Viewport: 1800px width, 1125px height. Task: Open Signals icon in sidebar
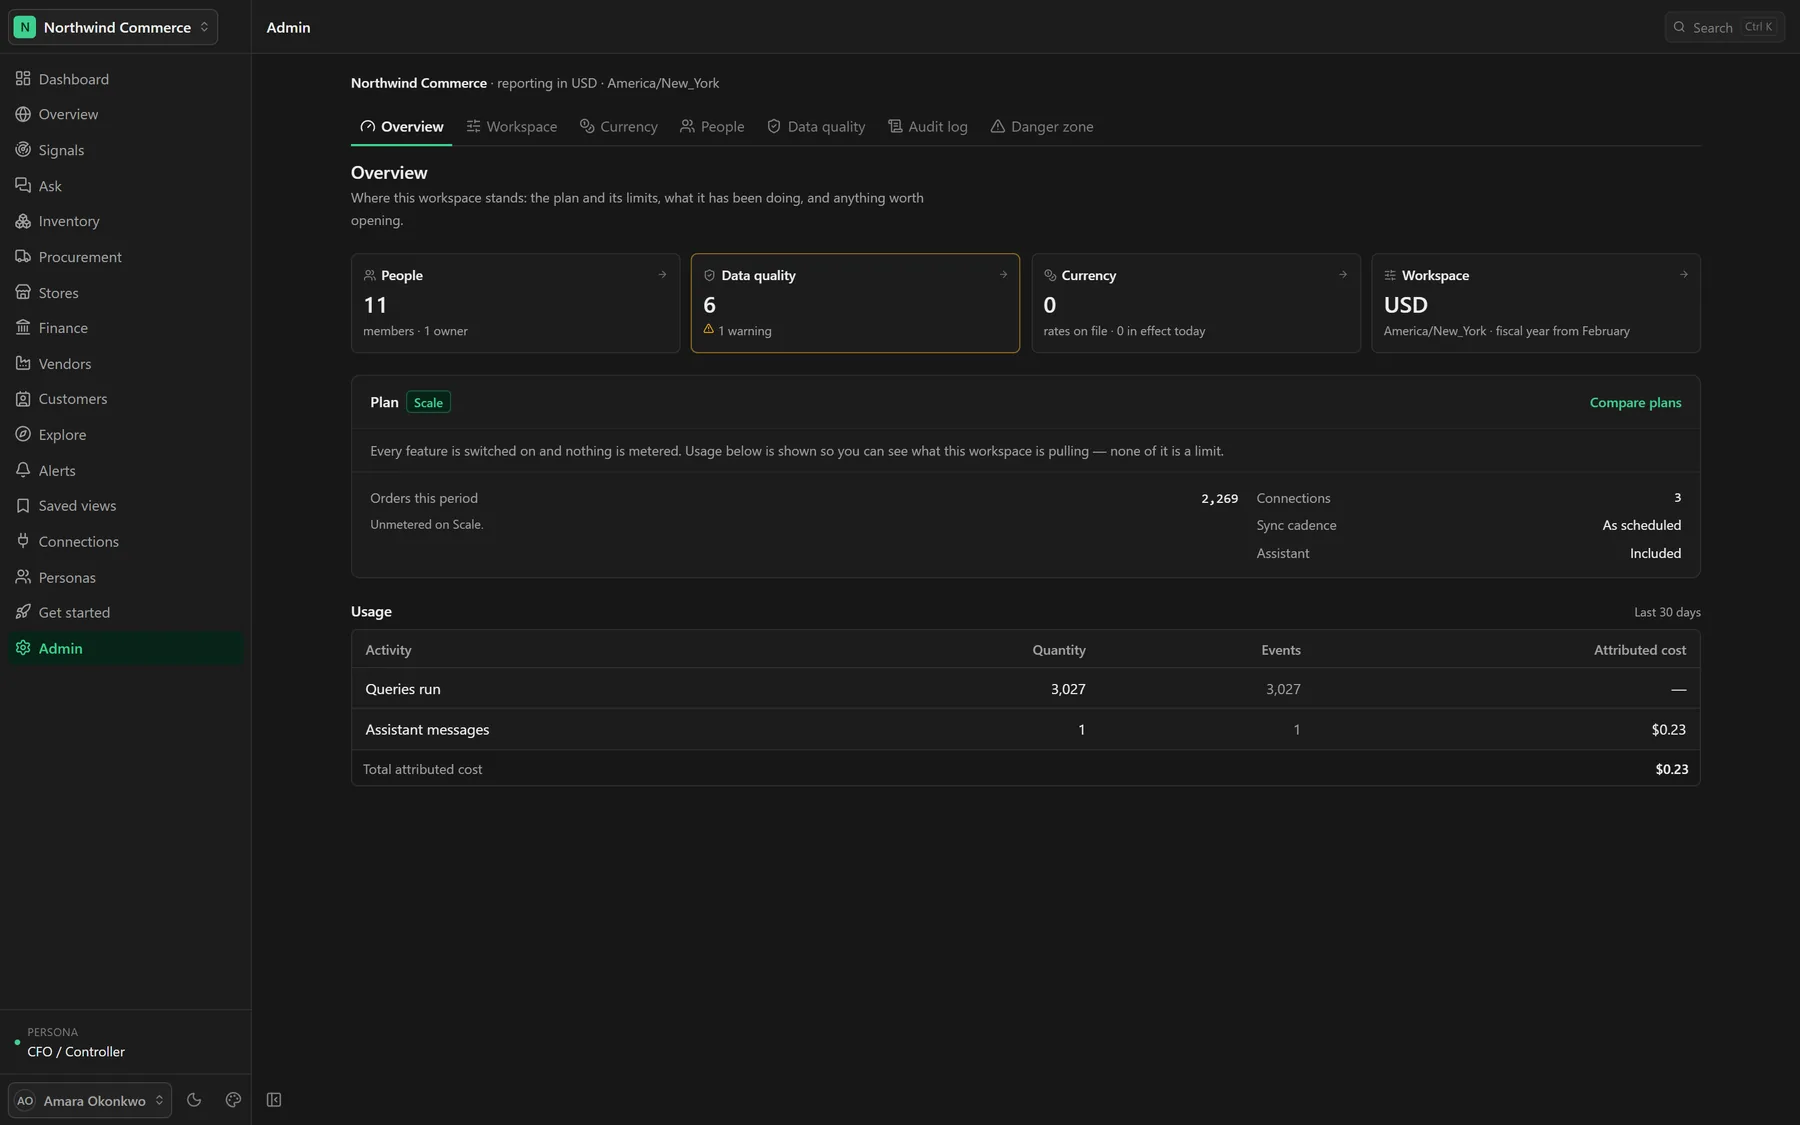(23, 150)
